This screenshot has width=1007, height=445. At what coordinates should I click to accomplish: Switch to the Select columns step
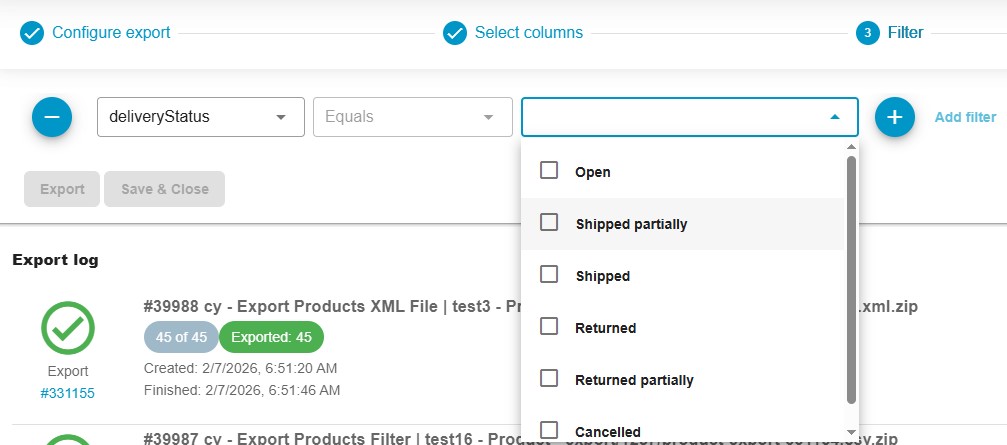[x=528, y=33]
